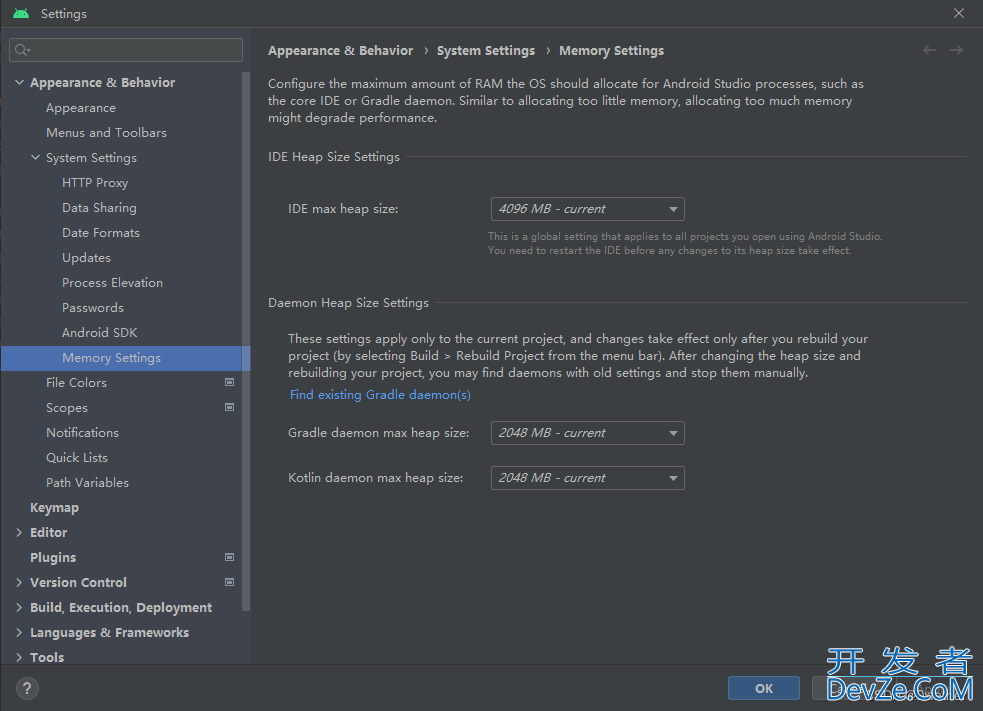Open Date Formats settings
Screen dimensions: 983x711
(101, 233)
